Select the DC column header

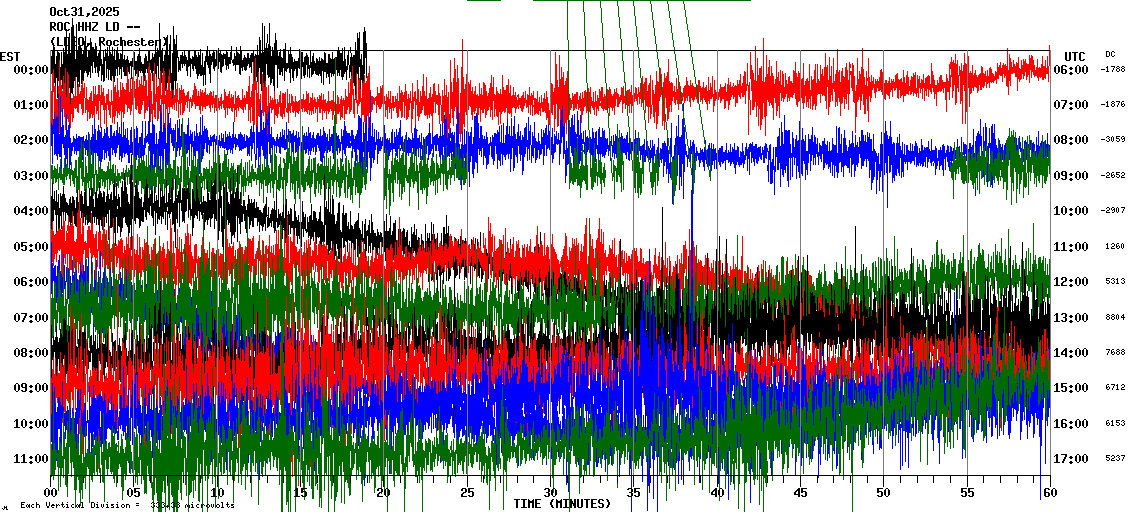pyautogui.click(x=1110, y=54)
